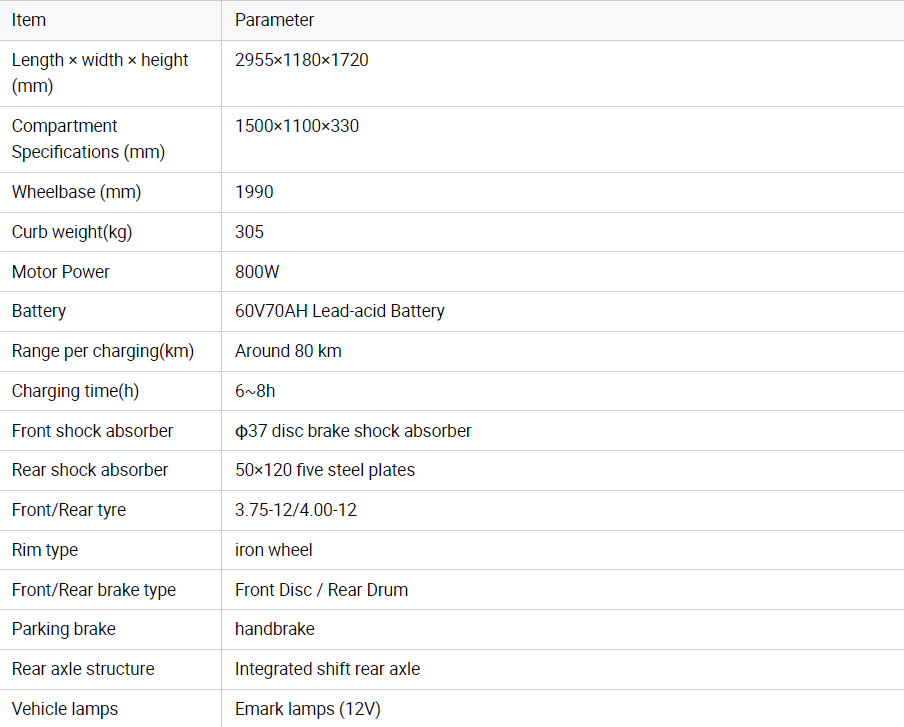Click the 'iron wheel' rim type value
The height and width of the screenshot is (727, 904).
tap(273, 550)
